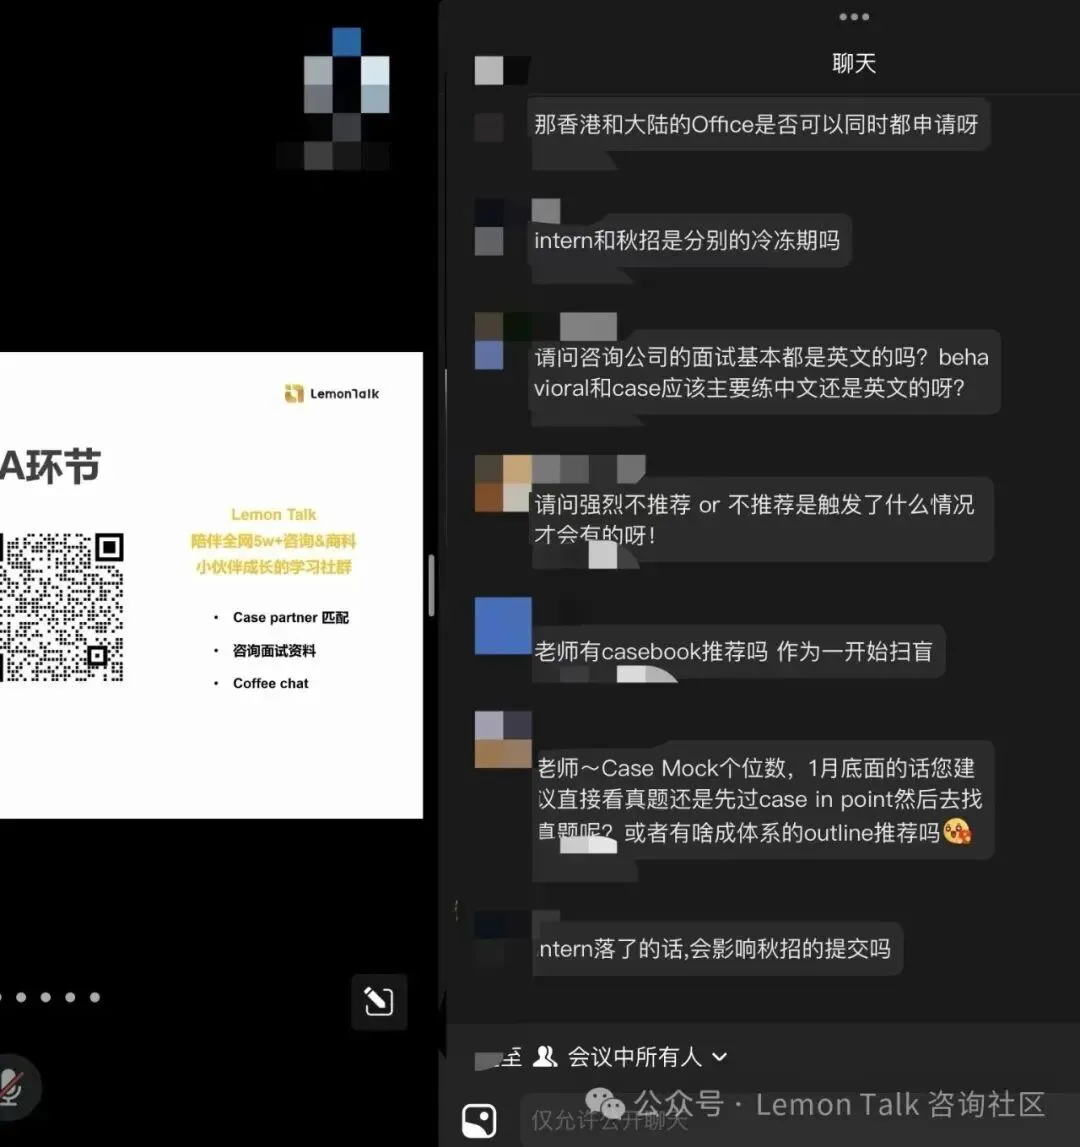The height and width of the screenshot is (1147, 1080).
Task: Click the people icon next to 会议中所有人
Action: click(x=547, y=1056)
